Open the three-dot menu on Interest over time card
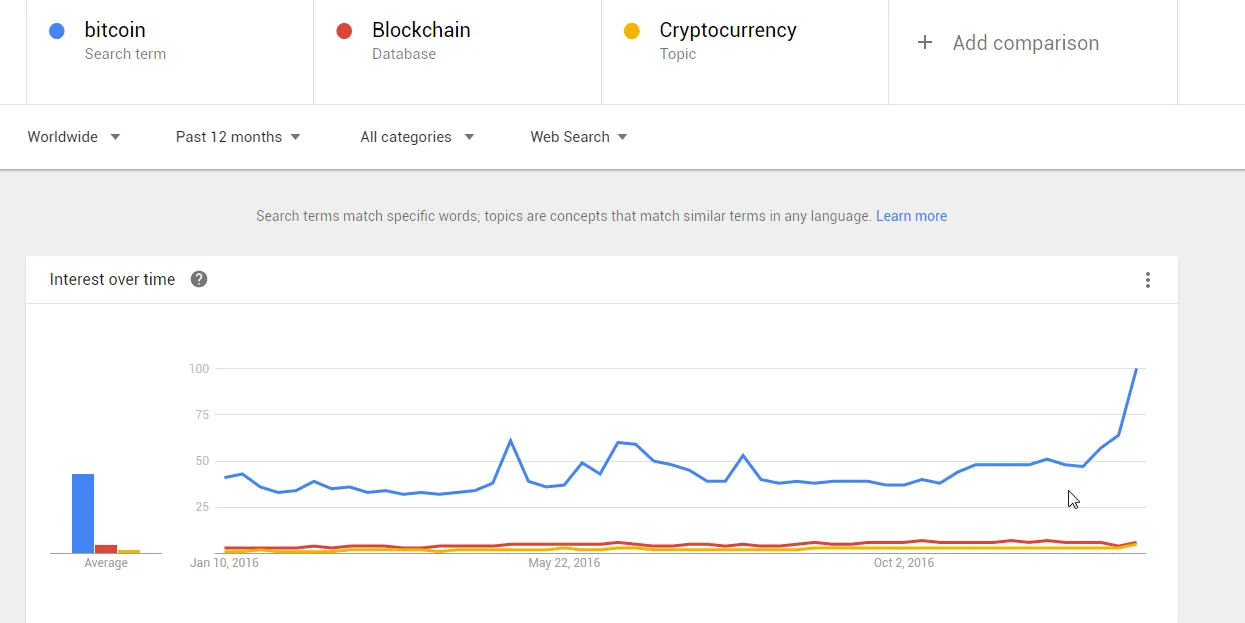Image resolution: width=1245 pixels, height=623 pixels. pyautogui.click(x=1148, y=280)
